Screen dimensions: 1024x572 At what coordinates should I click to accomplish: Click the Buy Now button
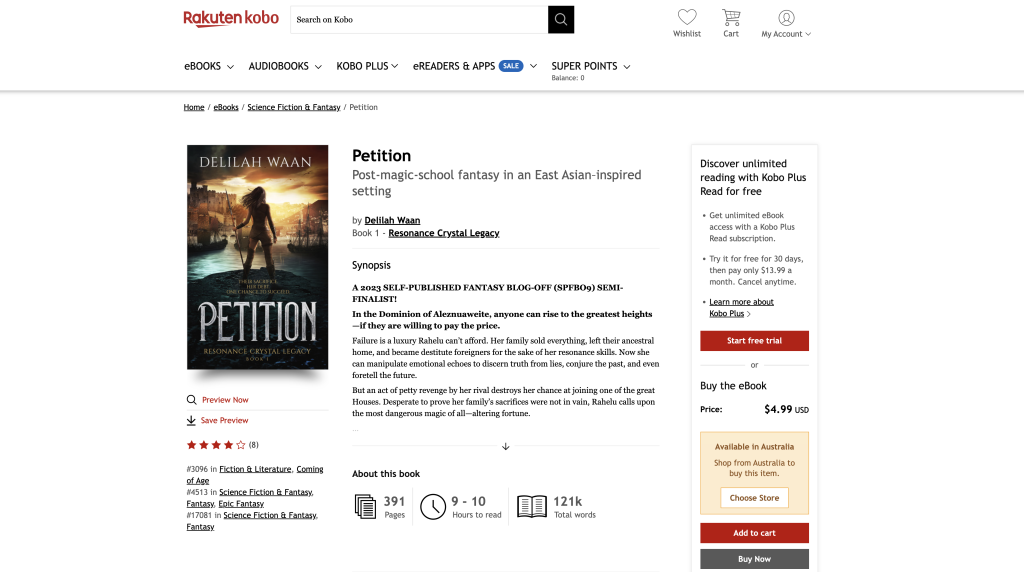[x=754, y=559]
